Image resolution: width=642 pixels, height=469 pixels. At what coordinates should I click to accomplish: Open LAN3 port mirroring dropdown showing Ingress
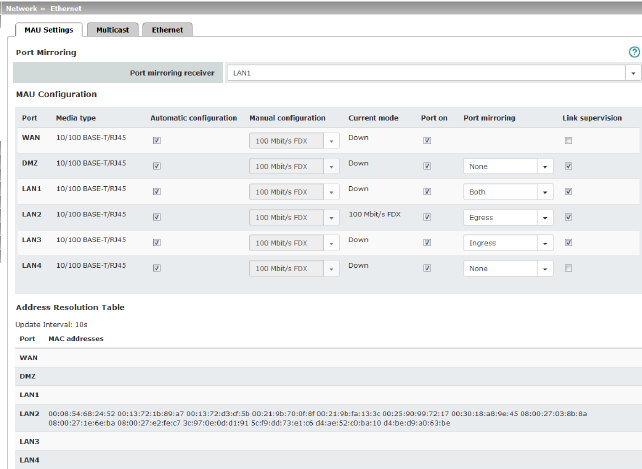[x=508, y=243]
